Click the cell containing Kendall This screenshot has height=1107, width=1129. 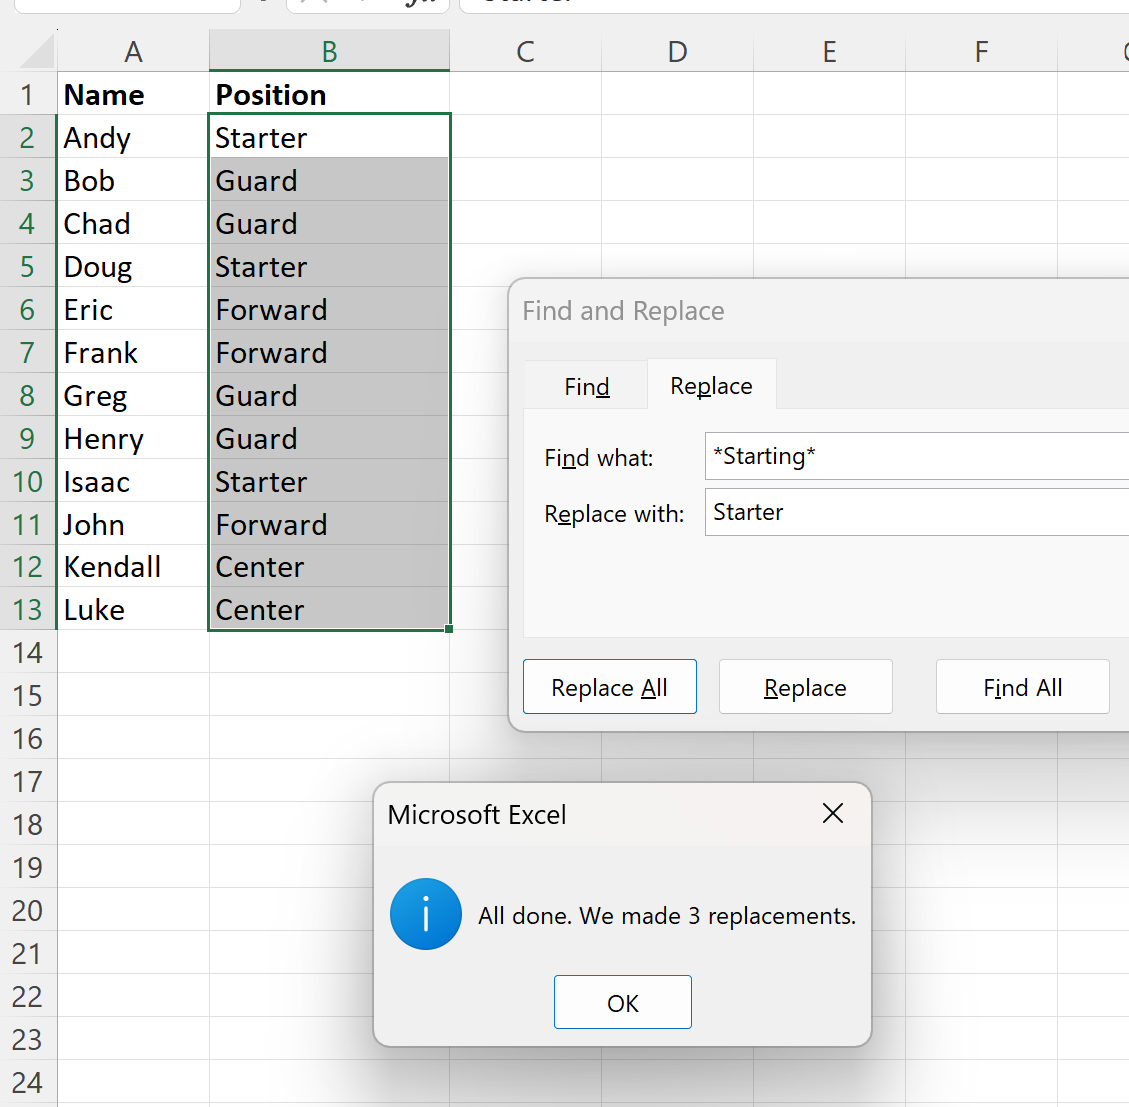tap(133, 566)
